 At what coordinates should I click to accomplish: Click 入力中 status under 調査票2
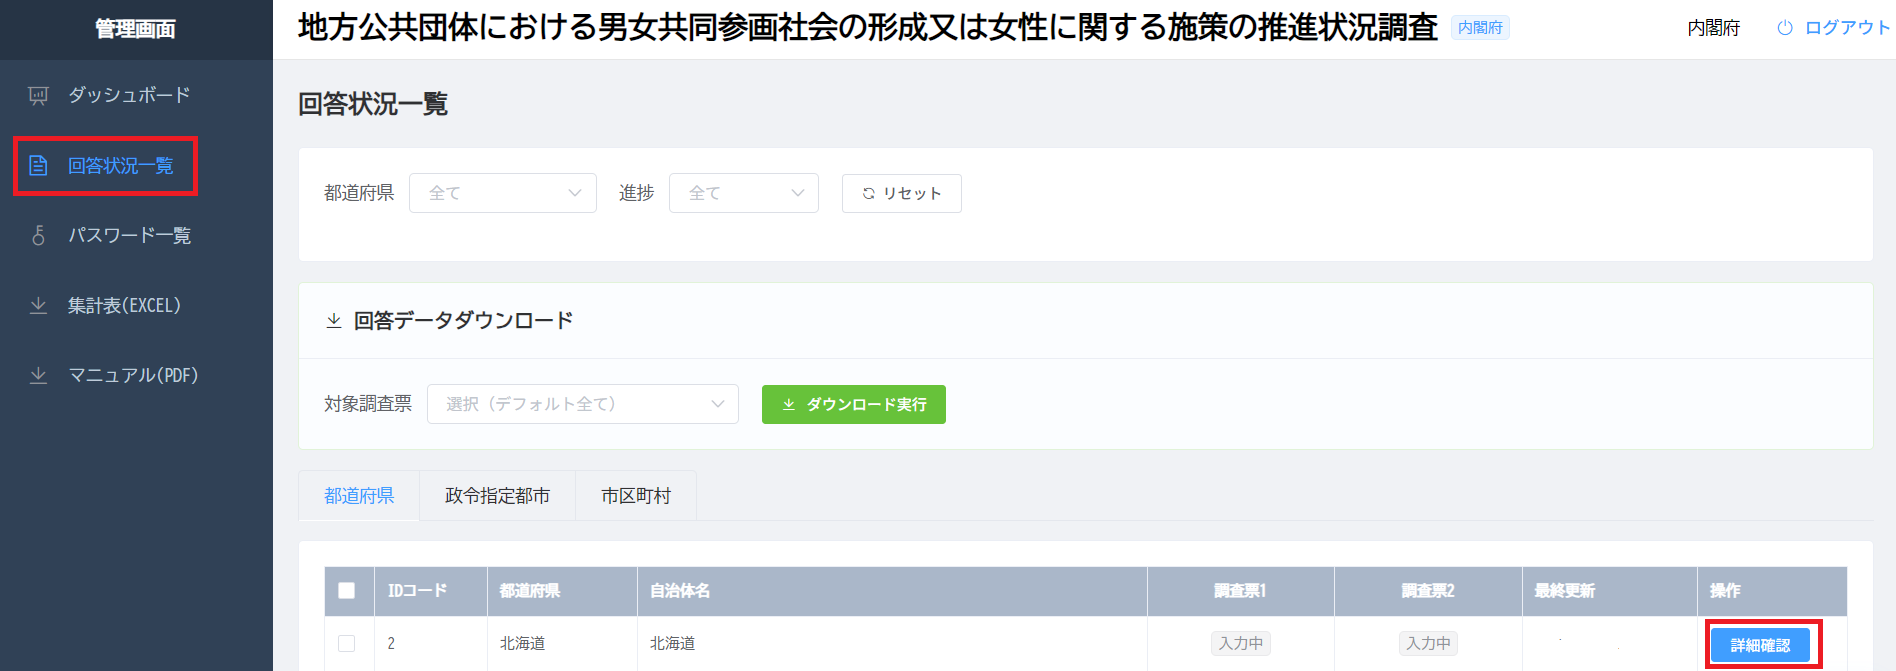(x=1428, y=643)
